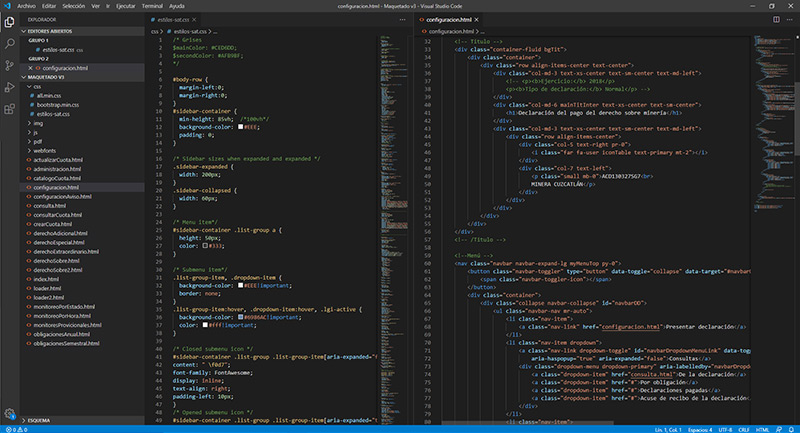Open the Run and Debug view

tap(9, 87)
